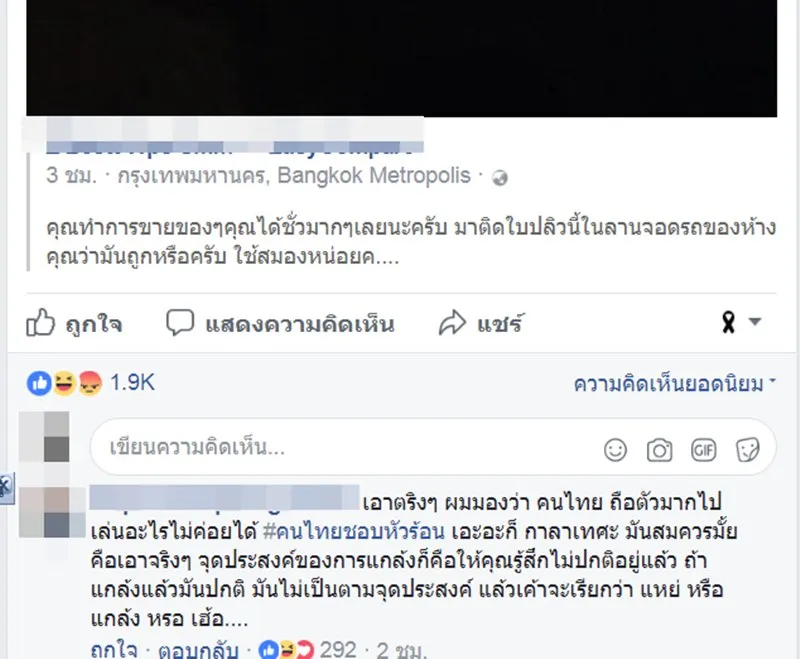
Task: Open the ความคิดเห็นยอดนิยม comment sort dropdown
Action: pos(674,384)
